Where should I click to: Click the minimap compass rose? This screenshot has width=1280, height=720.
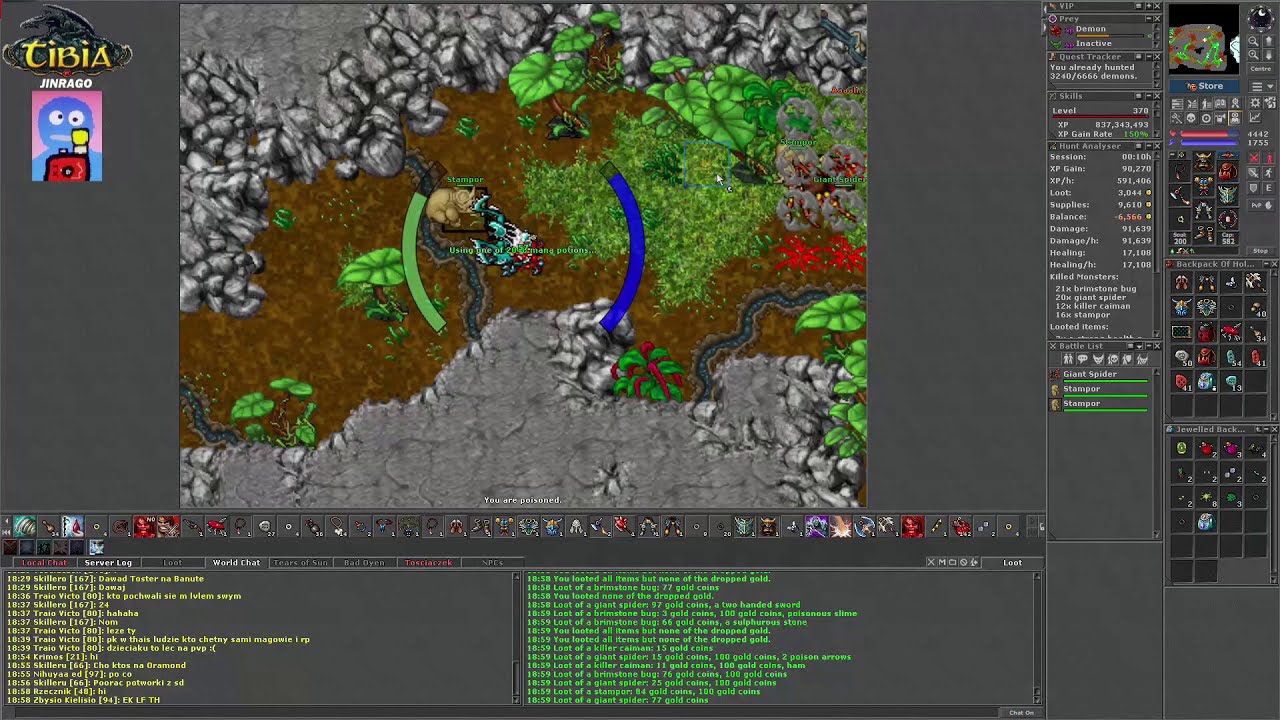coord(1260,17)
